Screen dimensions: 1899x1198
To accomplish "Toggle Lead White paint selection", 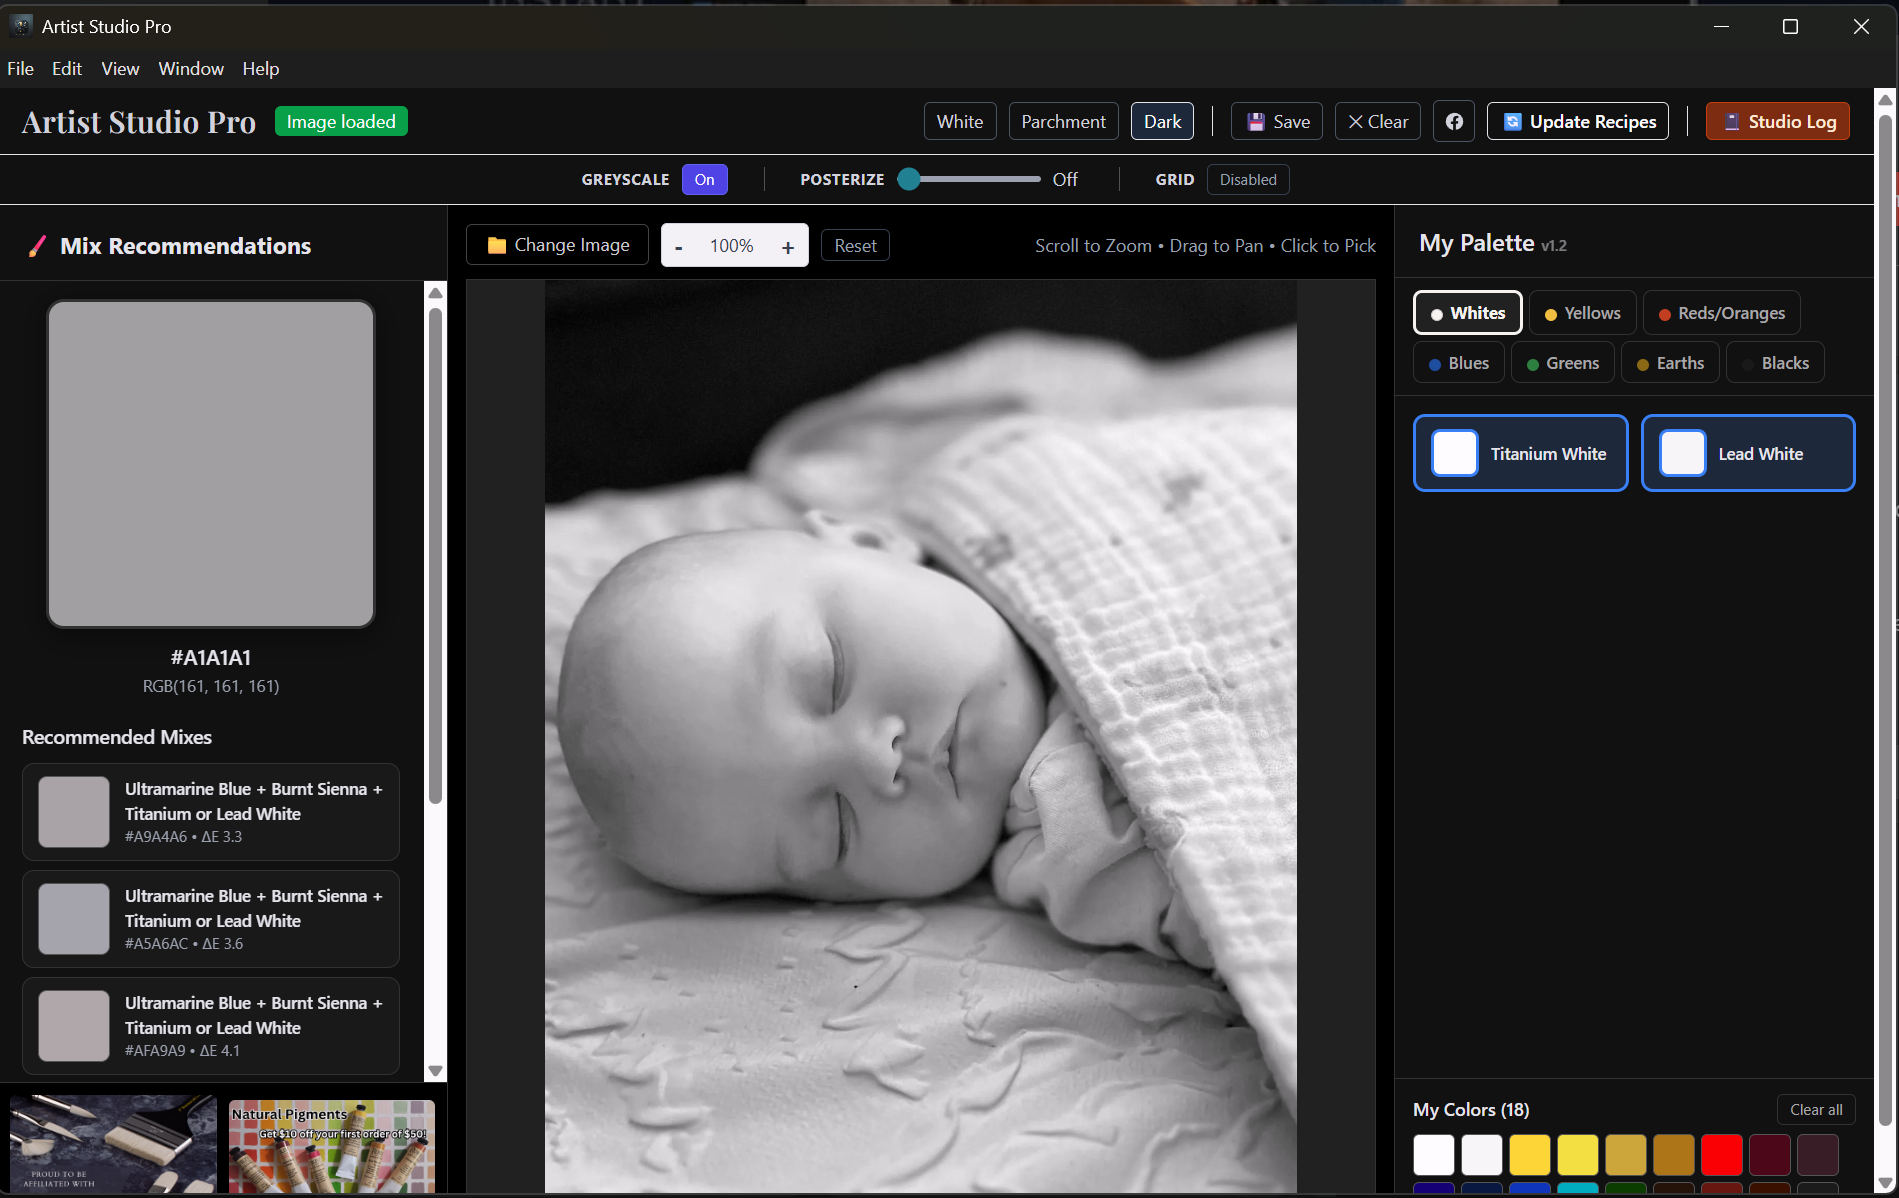I will (x=1748, y=453).
